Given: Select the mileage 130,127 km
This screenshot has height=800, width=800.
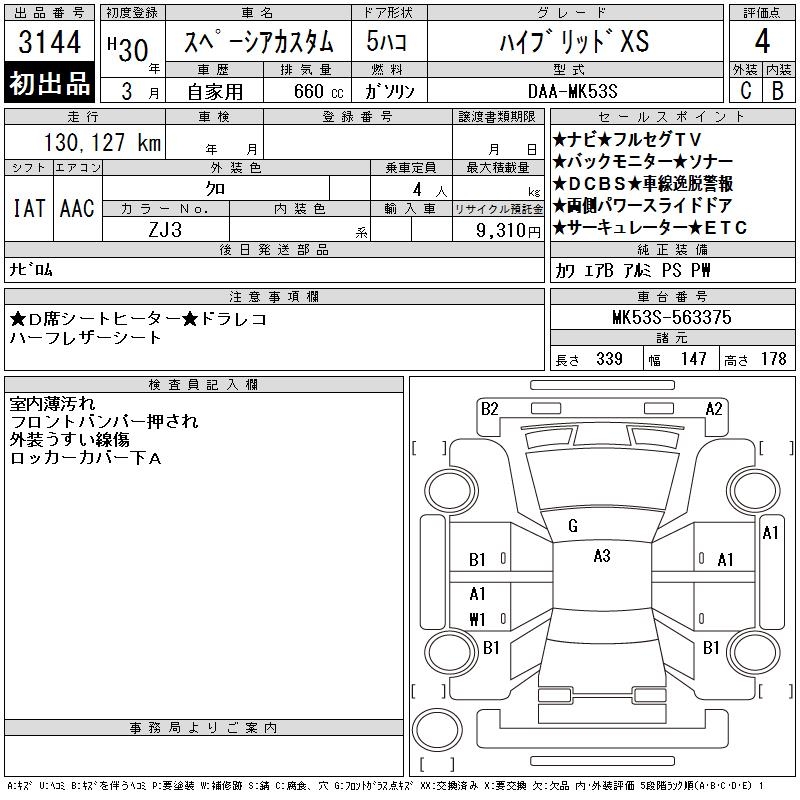Looking at the screenshot, I should [102, 142].
